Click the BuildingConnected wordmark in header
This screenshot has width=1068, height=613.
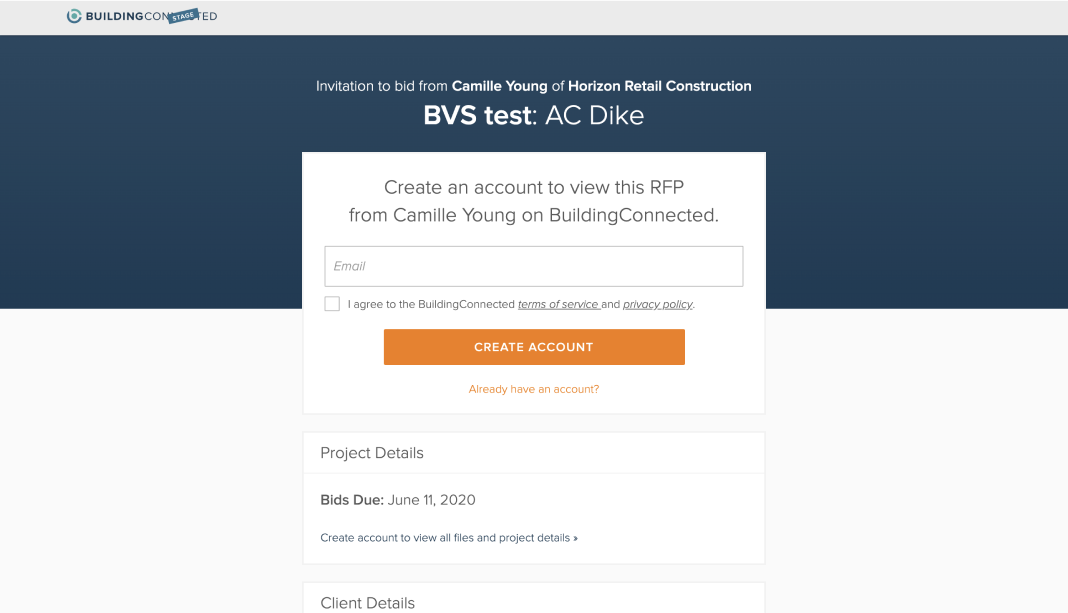click(151, 16)
